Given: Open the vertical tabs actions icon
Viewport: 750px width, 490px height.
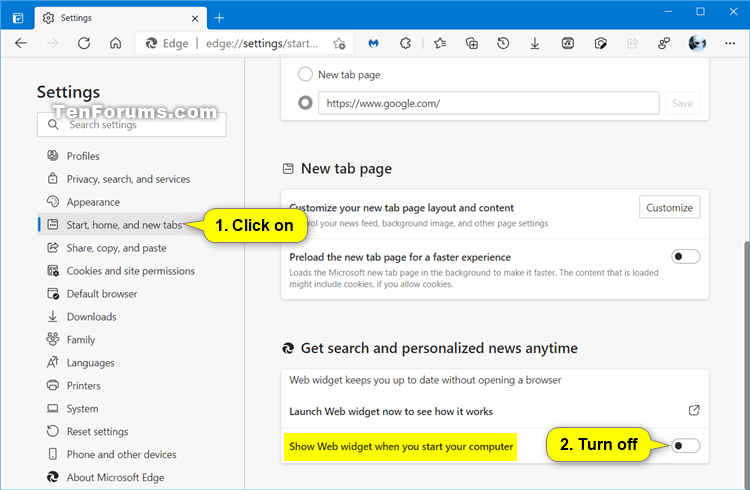Looking at the screenshot, I should (x=18, y=18).
